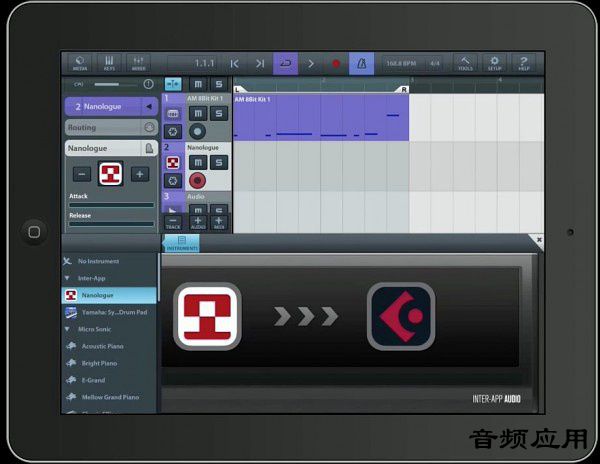Viewport: 600px width, 464px height.
Task: Toggle the metronome click
Action: click(361, 63)
